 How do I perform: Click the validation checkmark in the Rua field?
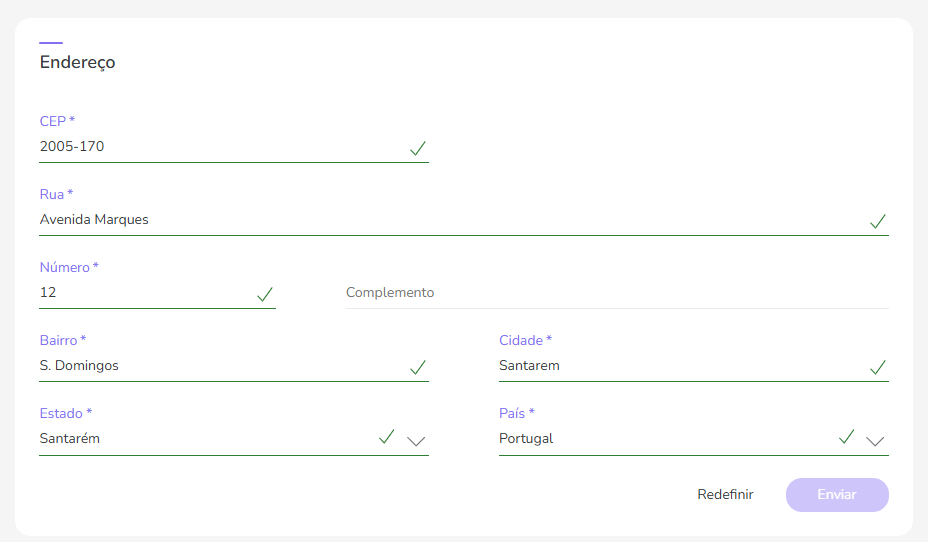coord(877,221)
